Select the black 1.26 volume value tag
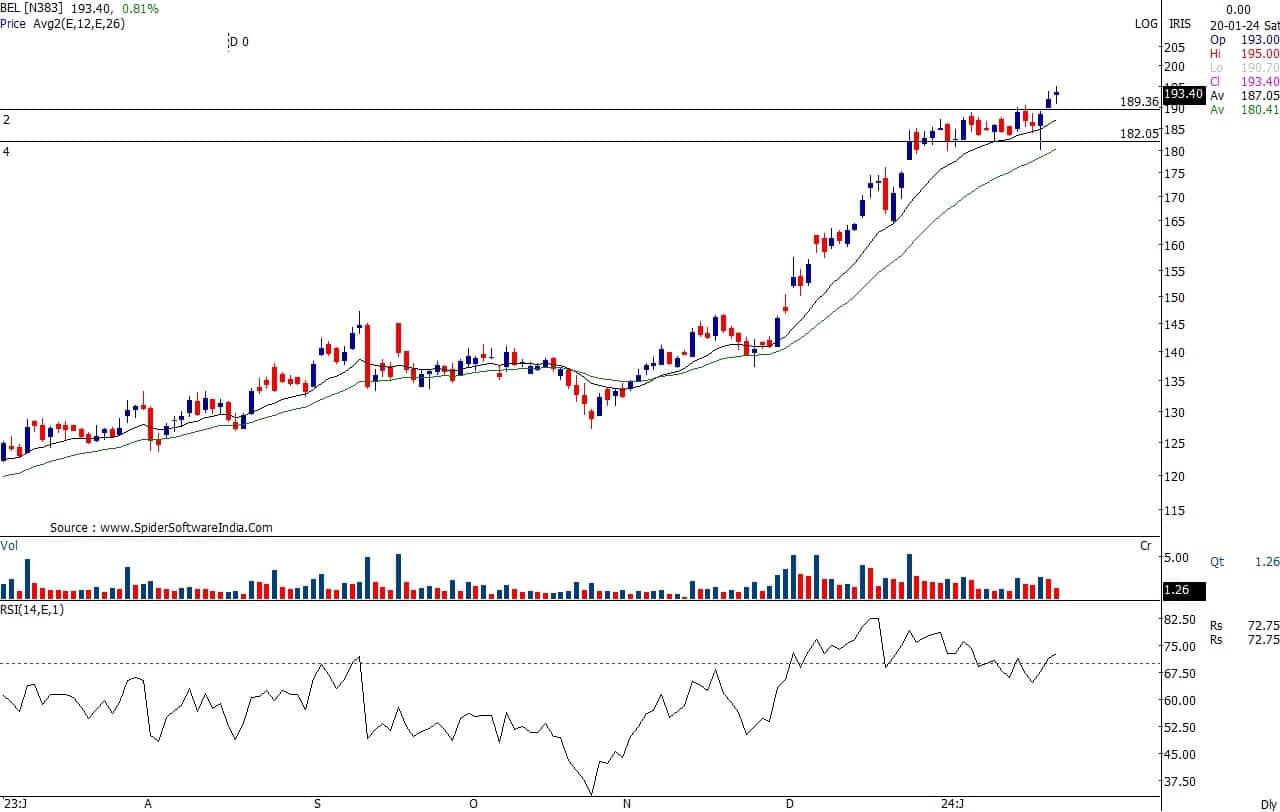 point(1178,590)
